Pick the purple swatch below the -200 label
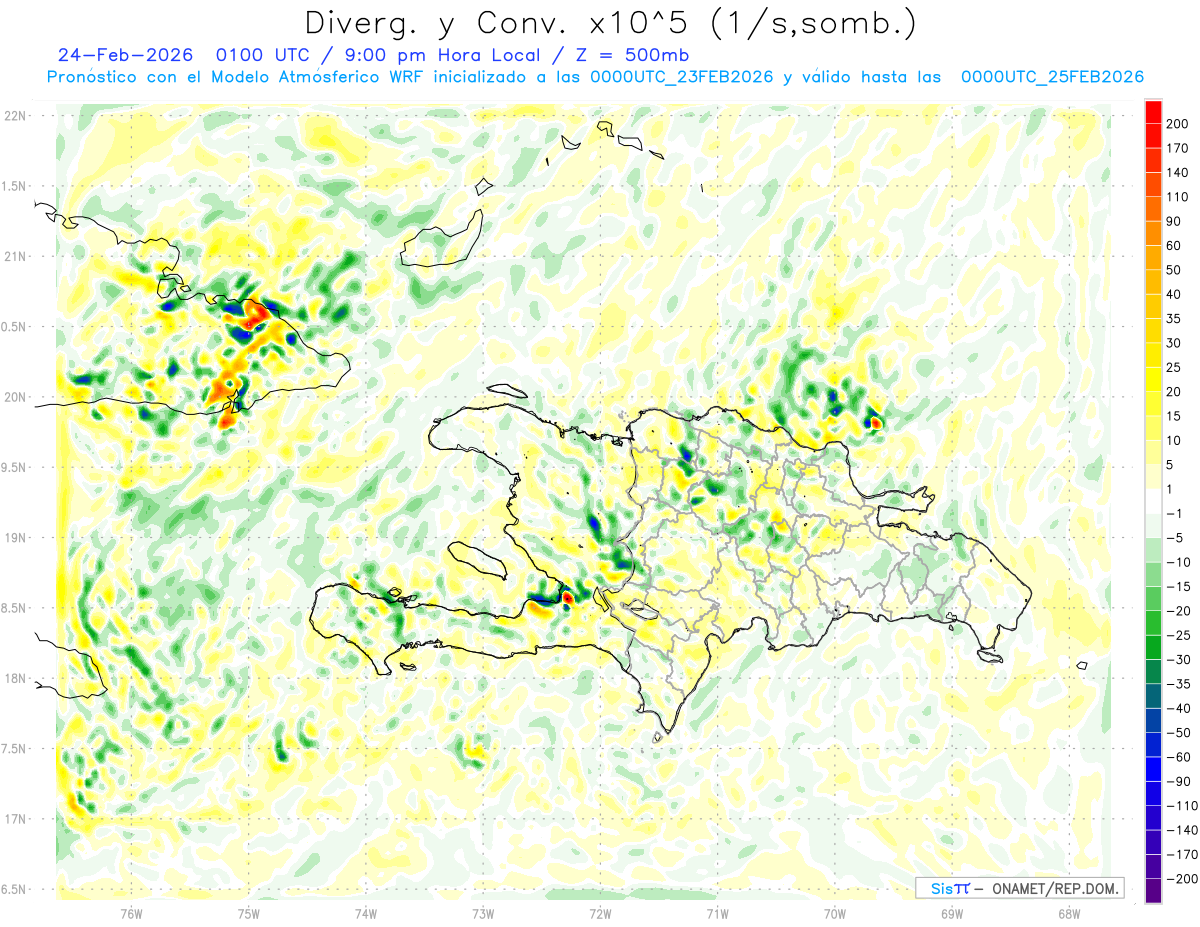Screen dimensions: 1200x927 pos(1153,890)
